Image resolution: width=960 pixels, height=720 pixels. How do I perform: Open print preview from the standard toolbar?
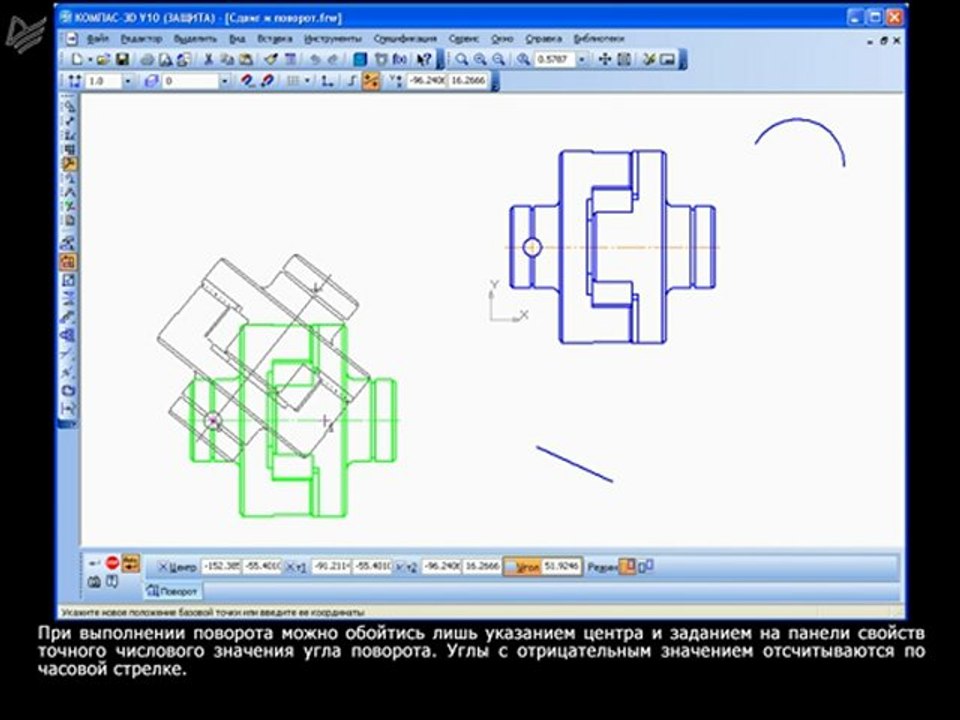click(x=165, y=59)
